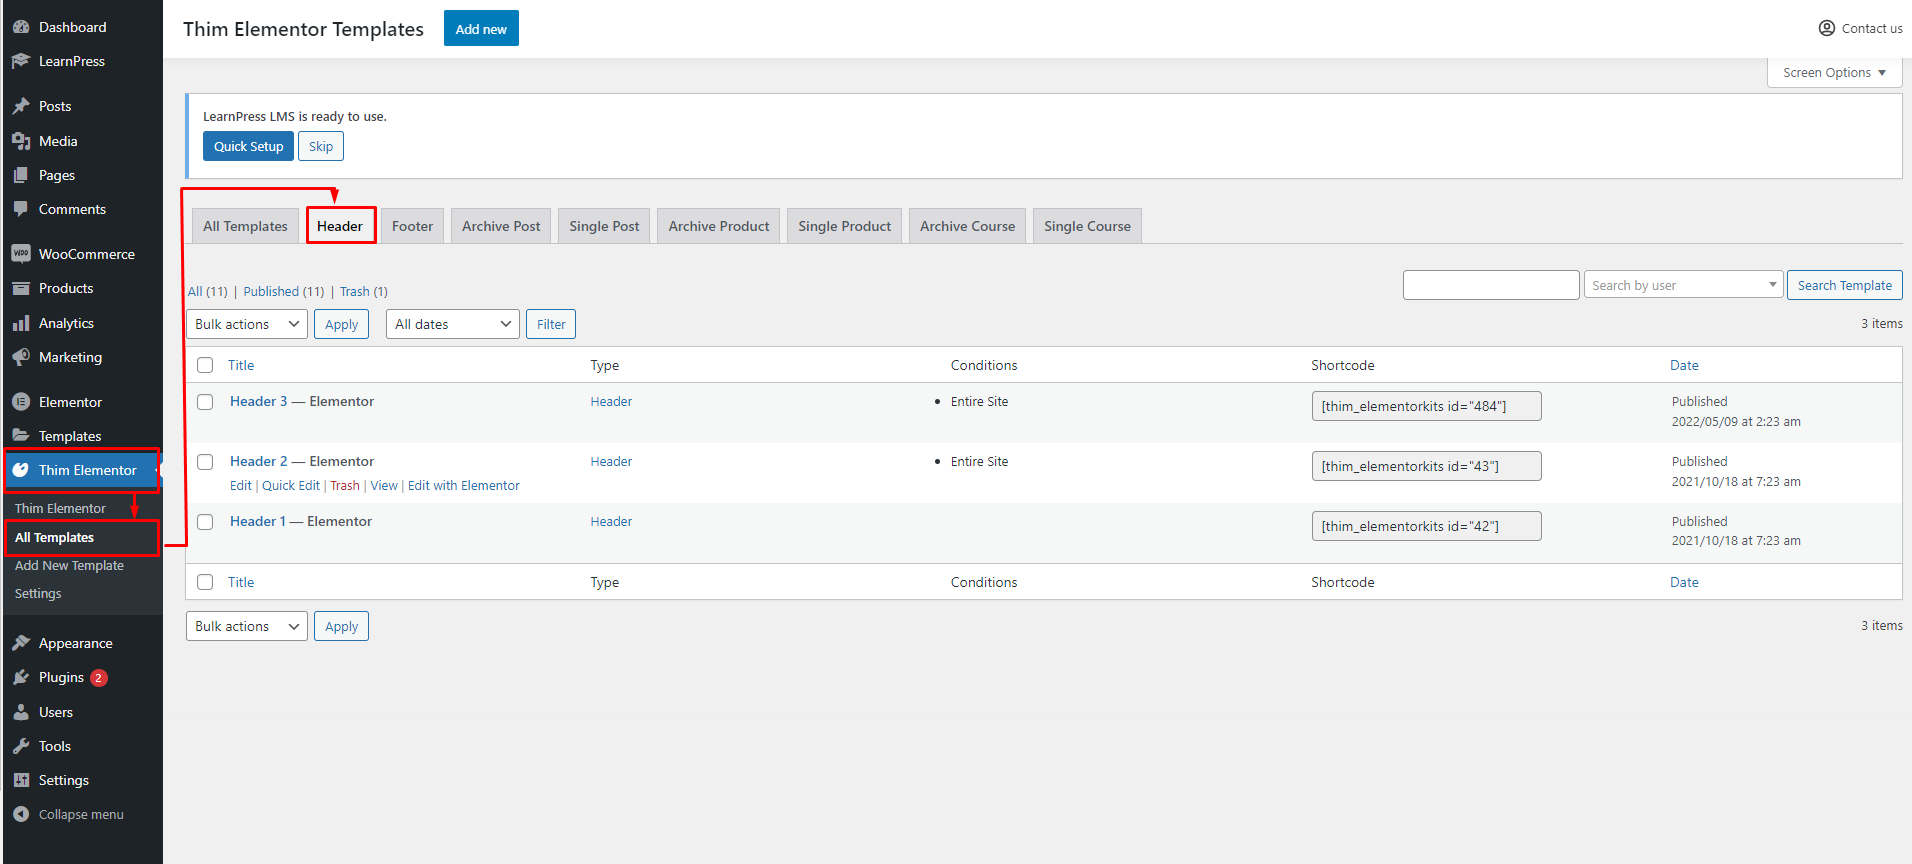Click Published (11) filter link
This screenshot has width=1912, height=864.
click(x=284, y=291)
